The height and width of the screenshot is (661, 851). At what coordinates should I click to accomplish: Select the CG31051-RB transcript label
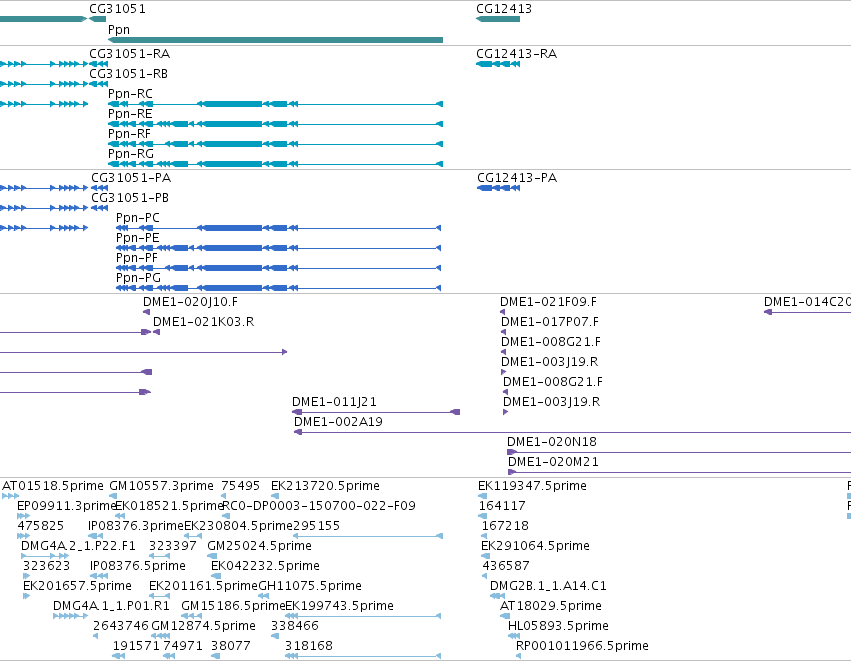click(128, 74)
